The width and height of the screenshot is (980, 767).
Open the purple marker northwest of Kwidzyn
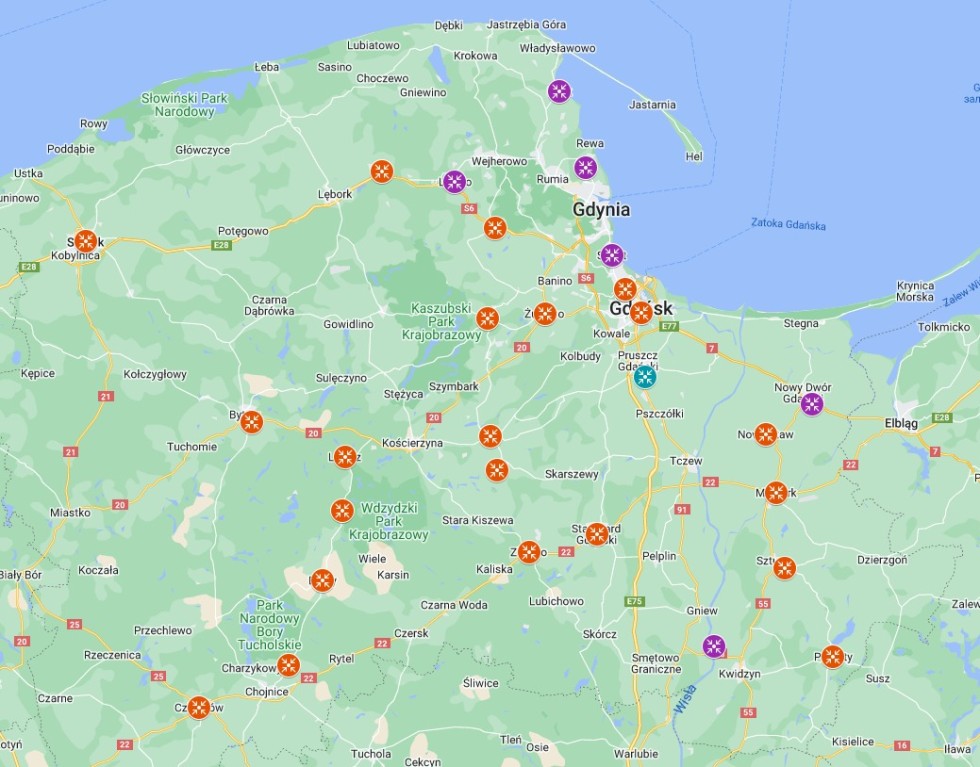(x=714, y=646)
